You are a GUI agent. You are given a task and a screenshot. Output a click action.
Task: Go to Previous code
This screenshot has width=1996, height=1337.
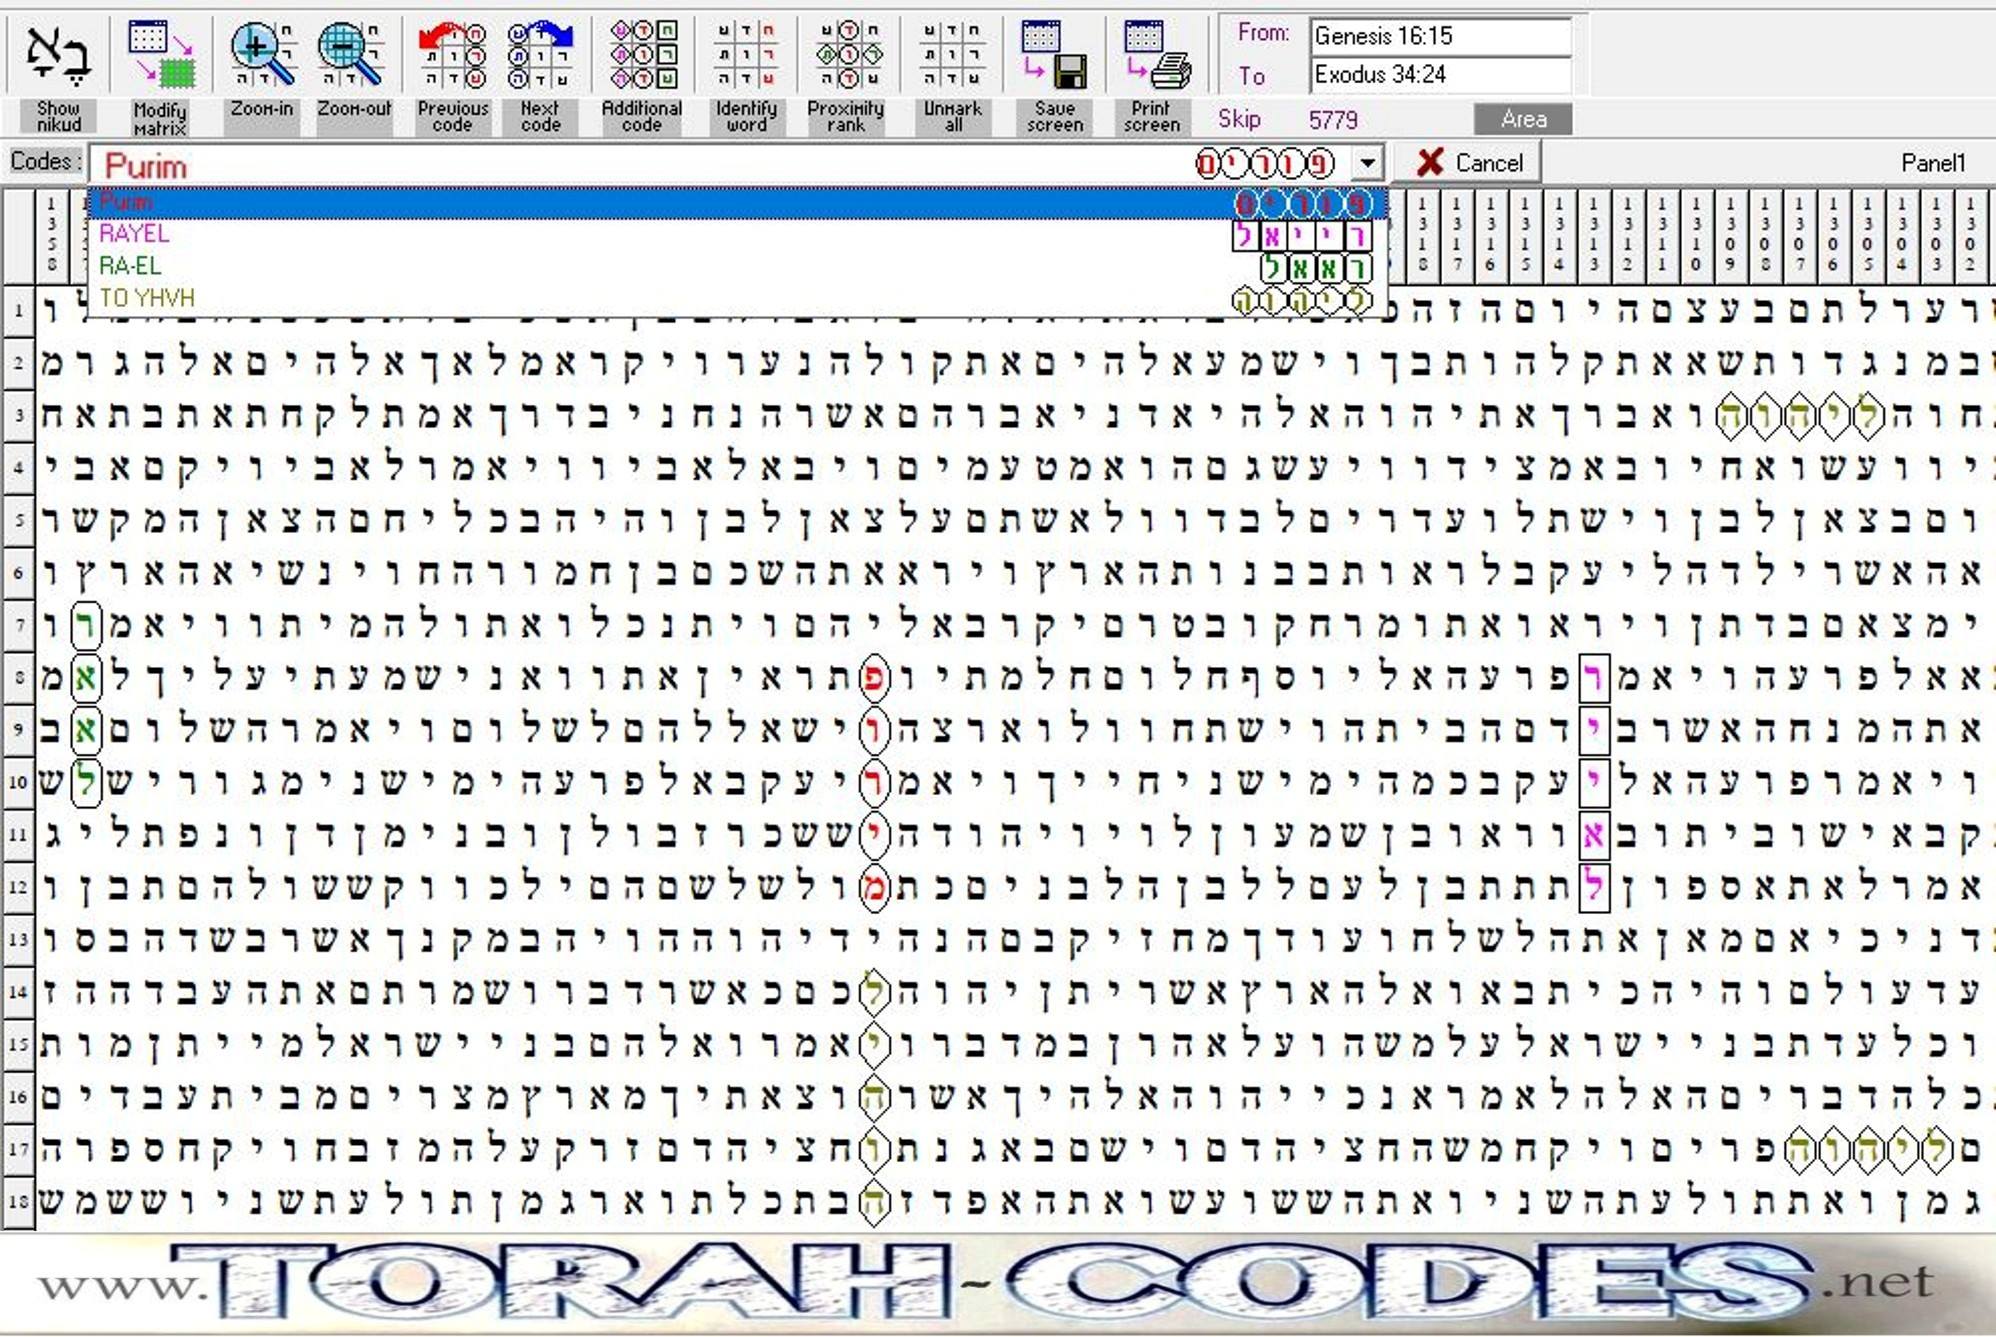pos(452,56)
